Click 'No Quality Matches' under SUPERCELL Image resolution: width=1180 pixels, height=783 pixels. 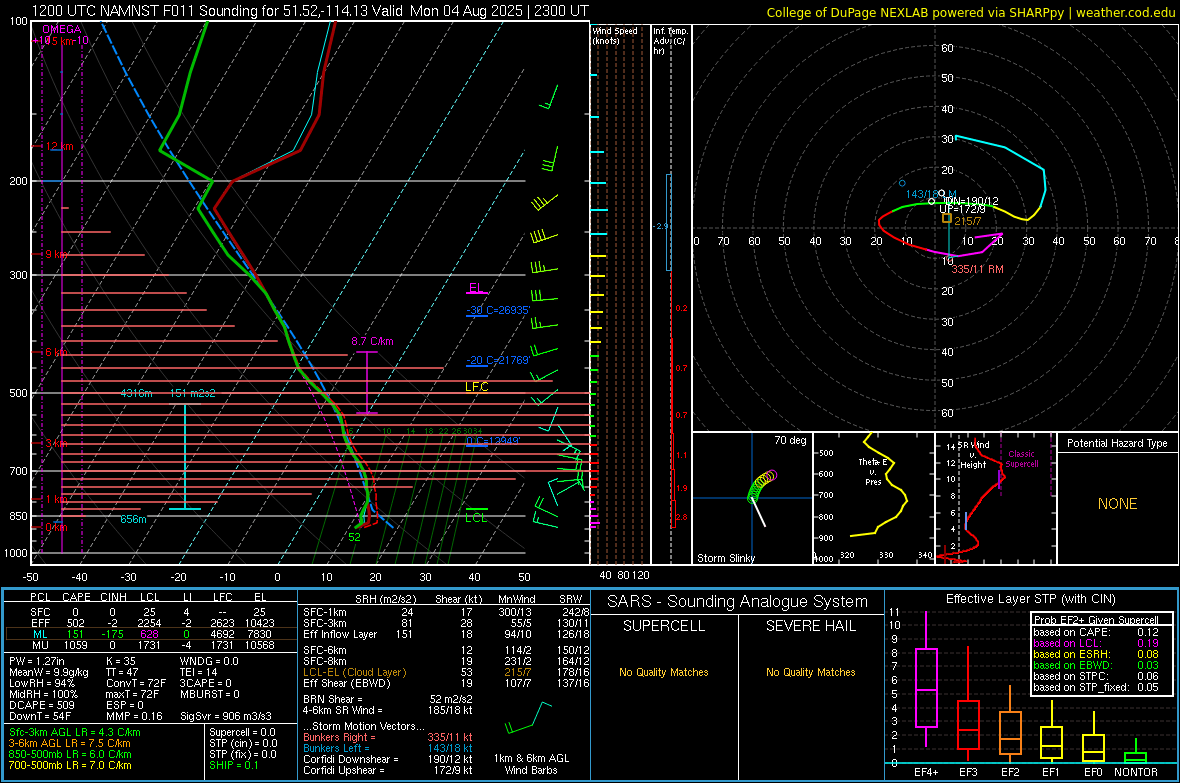664,672
